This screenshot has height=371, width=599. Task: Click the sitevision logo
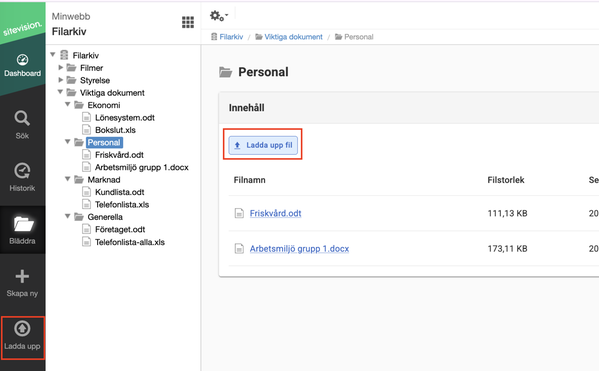[x=22, y=28]
